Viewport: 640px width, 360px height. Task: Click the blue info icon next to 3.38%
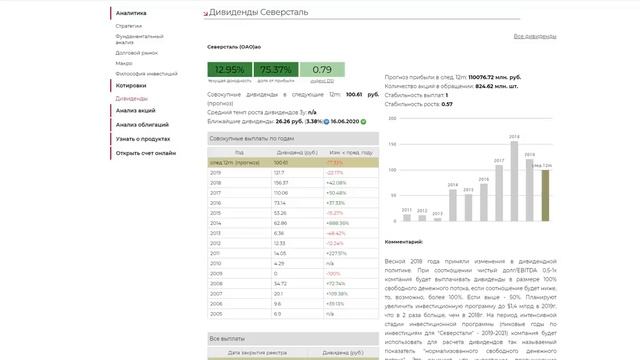[326, 122]
